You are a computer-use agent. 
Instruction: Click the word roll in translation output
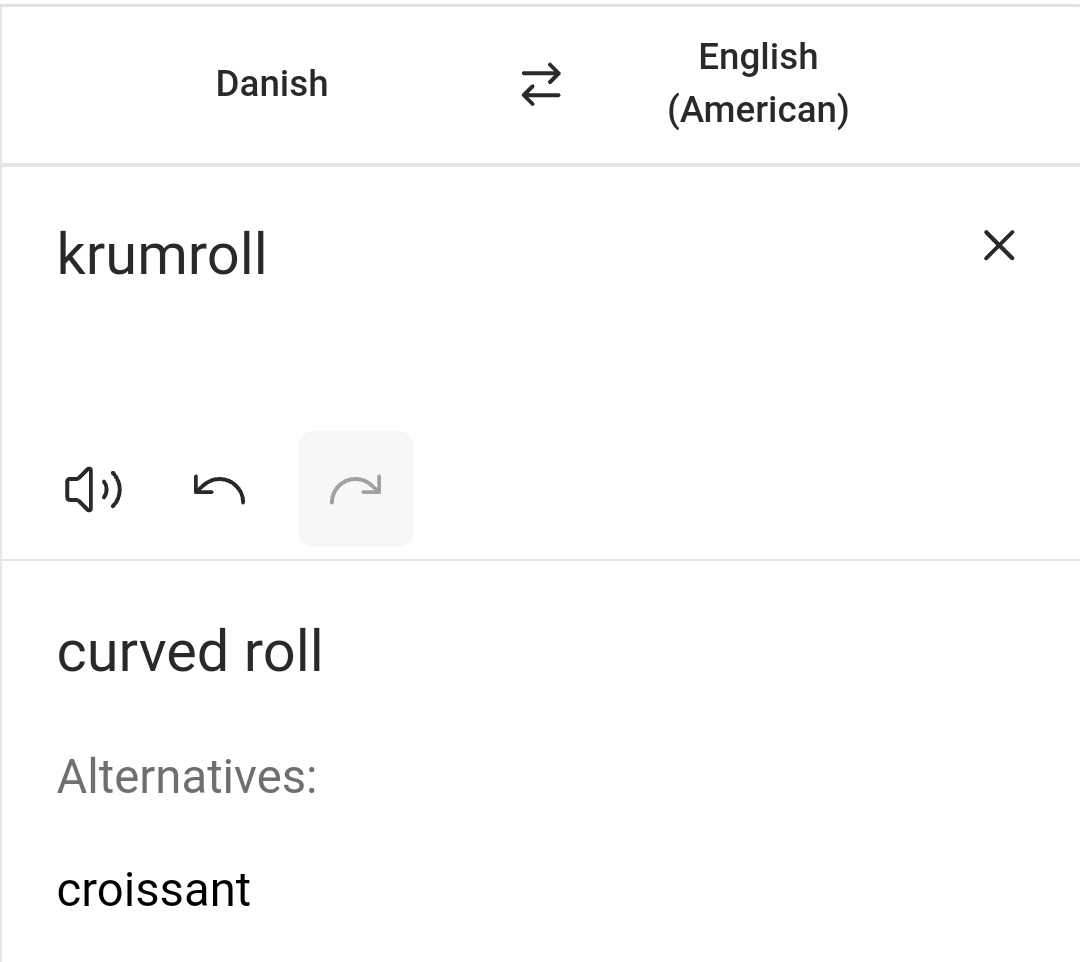(x=283, y=651)
